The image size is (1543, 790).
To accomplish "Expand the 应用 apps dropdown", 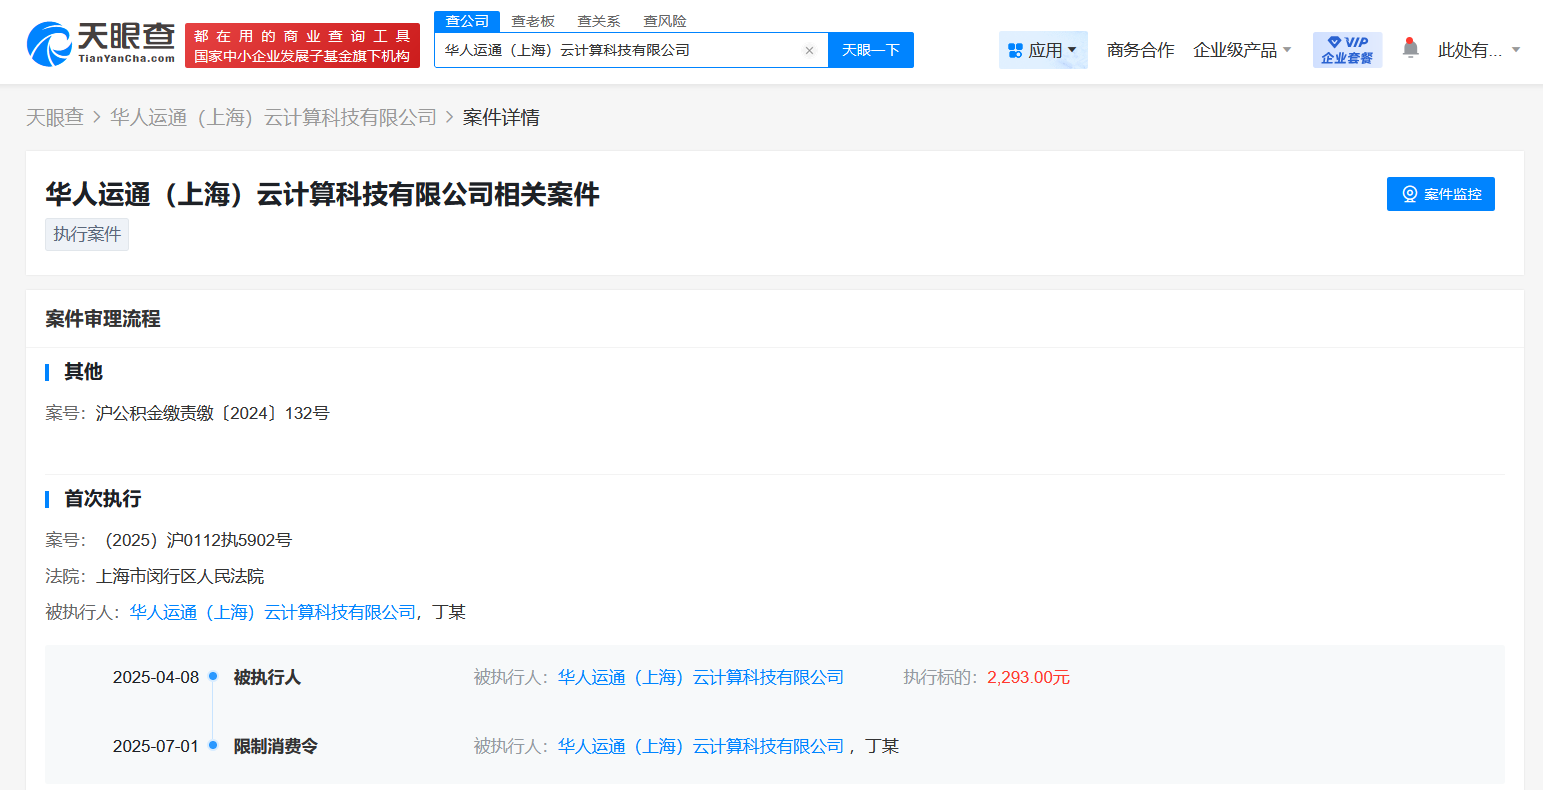I will pos(1043,50).
